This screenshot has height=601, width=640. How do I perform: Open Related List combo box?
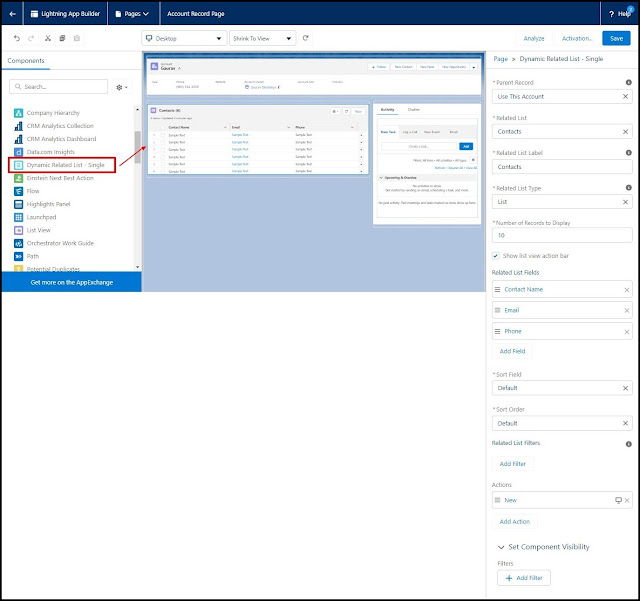pyautogui.click(x=562, y=131)
